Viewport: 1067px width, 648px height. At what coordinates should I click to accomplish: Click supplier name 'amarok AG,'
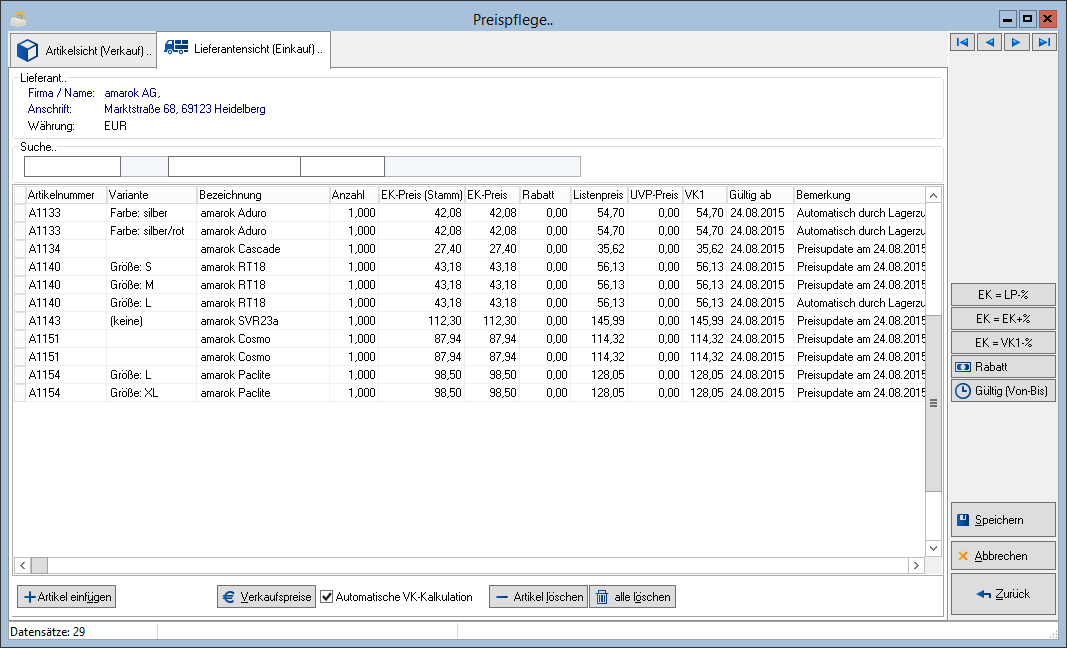click(x=132, y=93)
